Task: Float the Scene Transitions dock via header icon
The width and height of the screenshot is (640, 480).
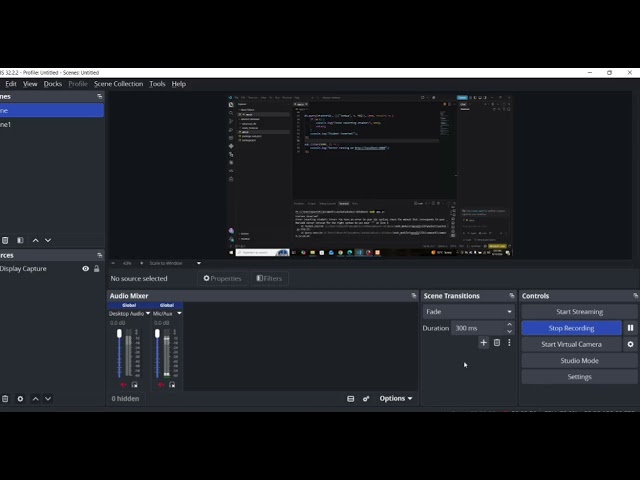Action: click(x=512, y=296)
